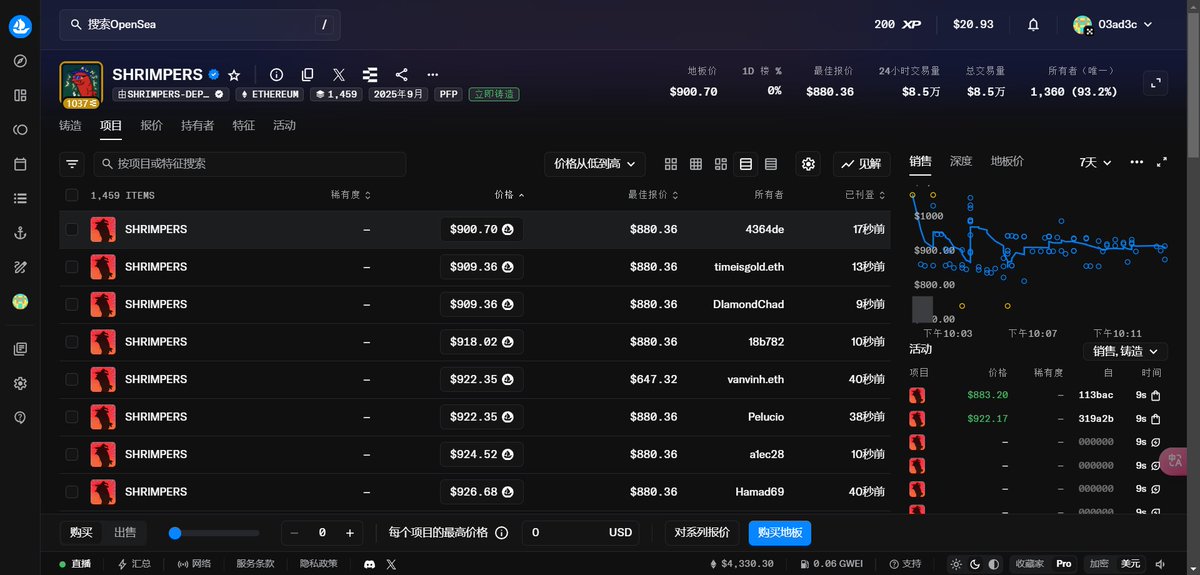Expand the chart panel with its fullscreen icon
Image resolution: width=1200 pixels, height=575 pixels.
pos(1162,162)
